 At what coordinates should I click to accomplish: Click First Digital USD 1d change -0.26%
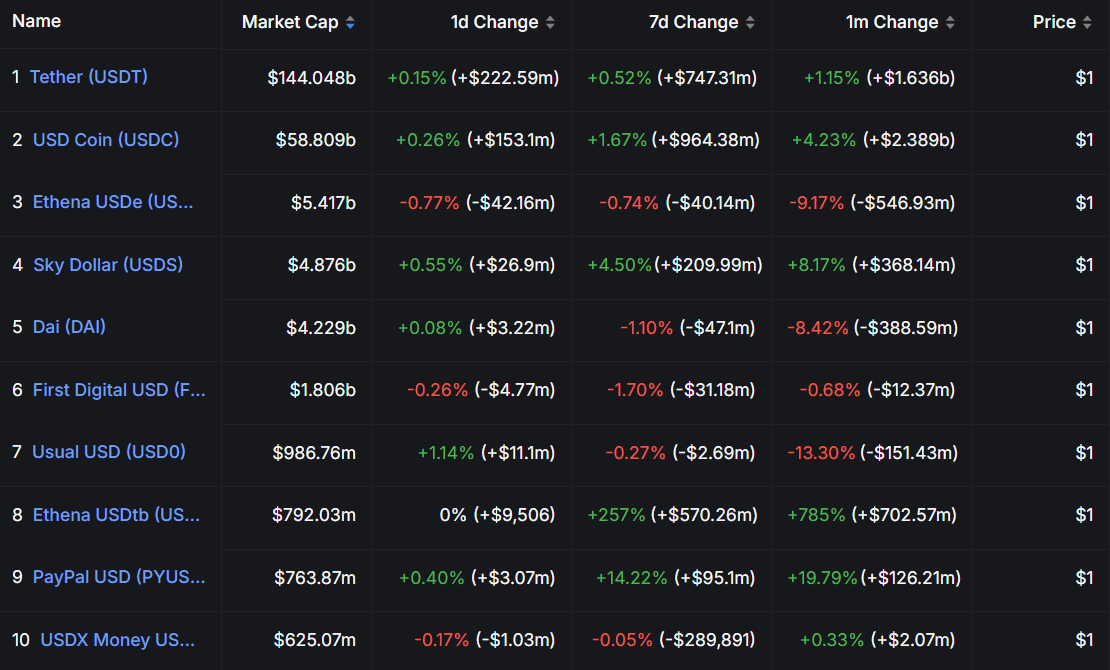pyautogui.click(x=437, y=390)
